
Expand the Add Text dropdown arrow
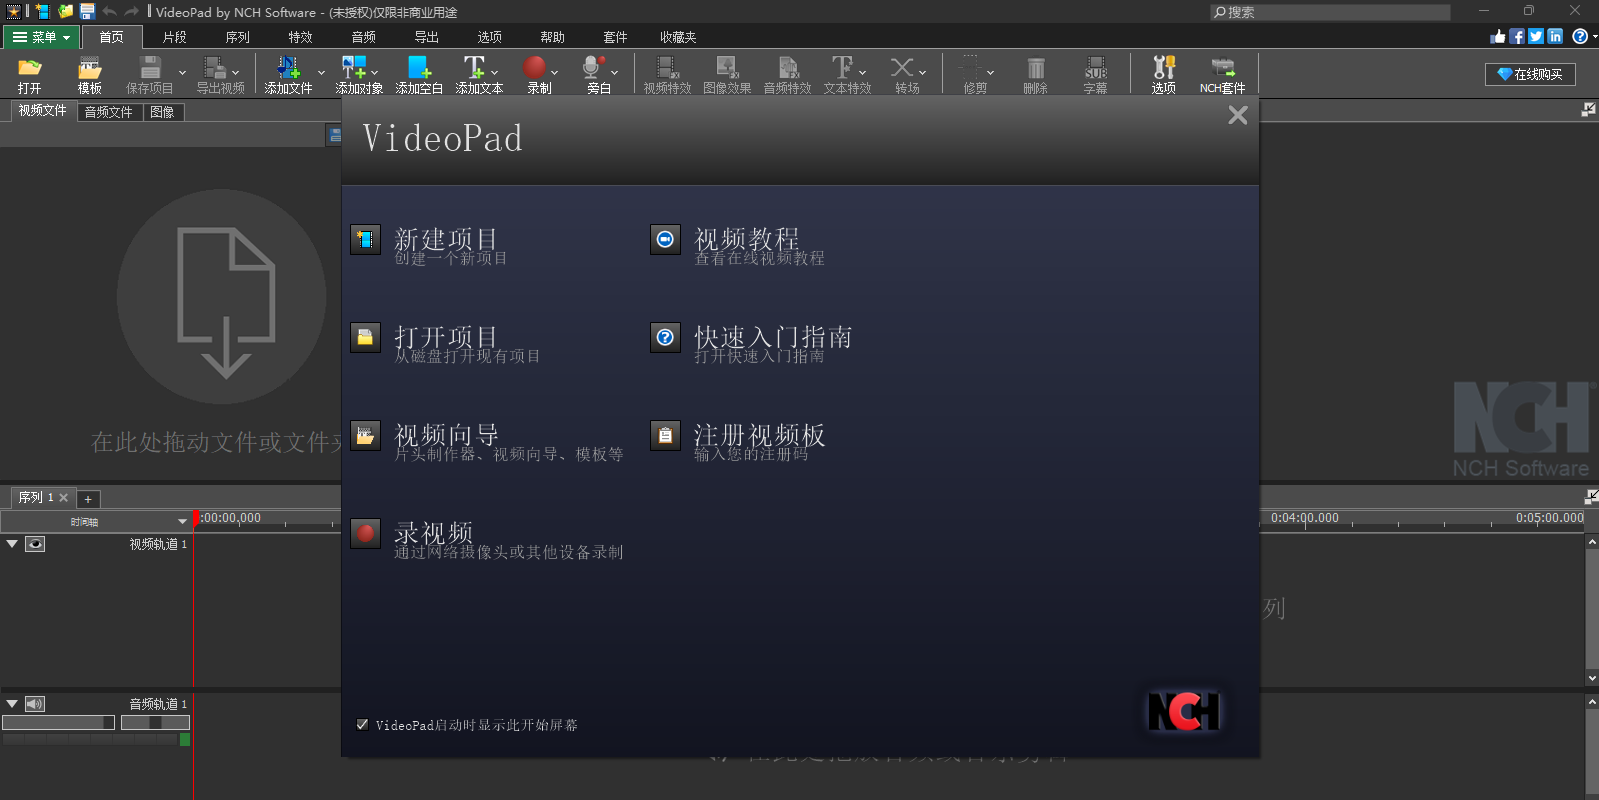coord(494,73)
